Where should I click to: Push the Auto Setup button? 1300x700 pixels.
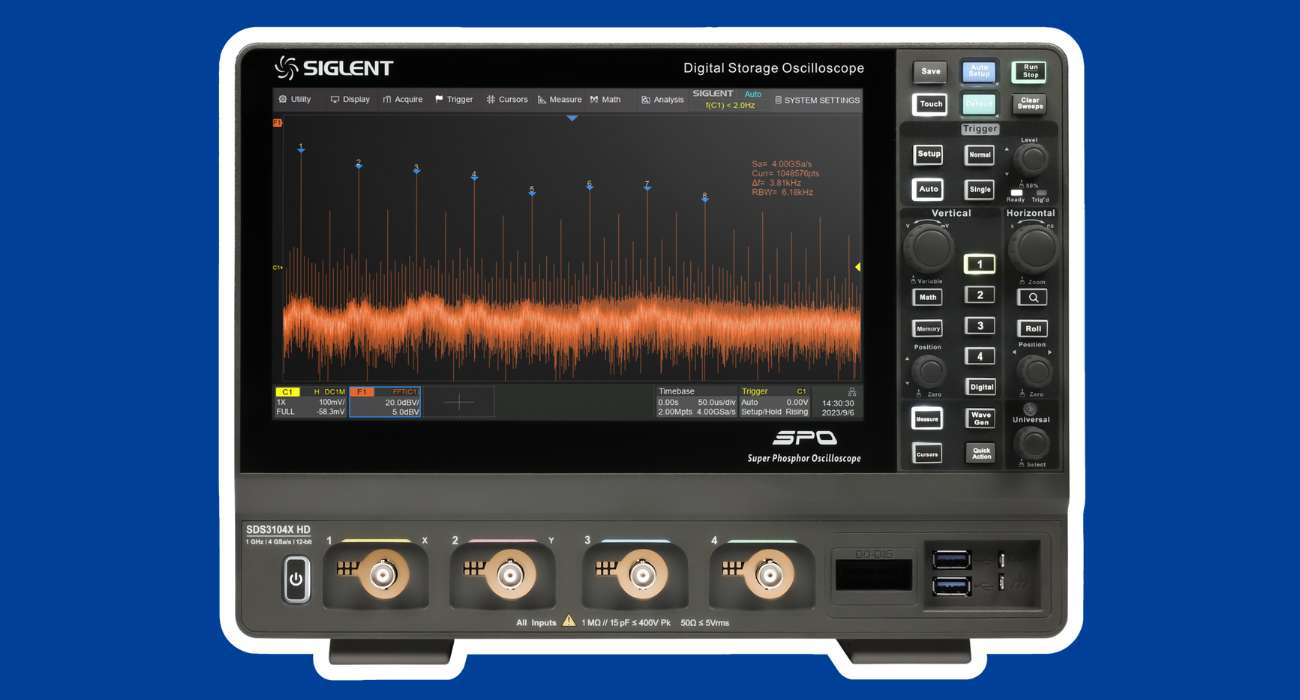coord(979,71)
